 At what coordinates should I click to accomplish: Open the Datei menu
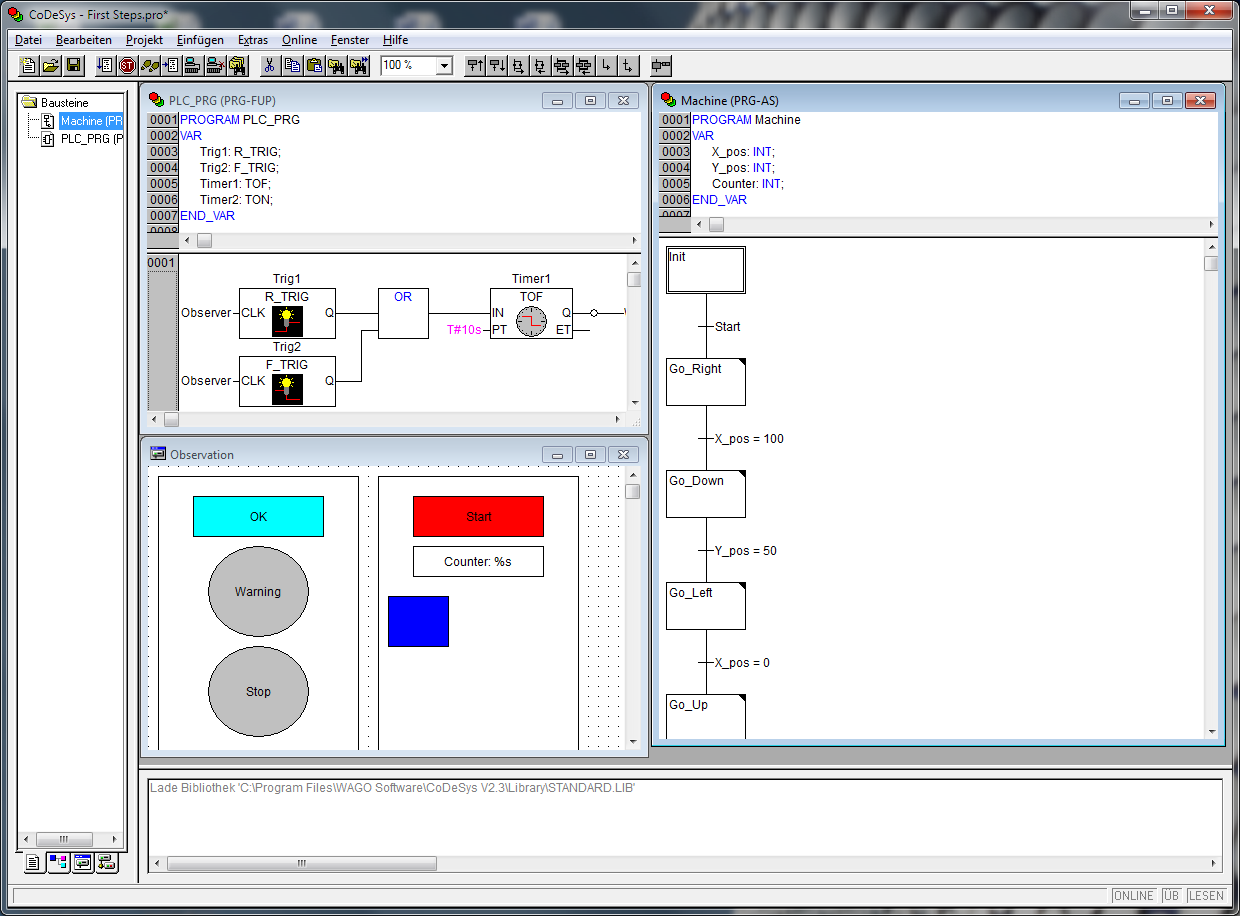click(28, 40)
